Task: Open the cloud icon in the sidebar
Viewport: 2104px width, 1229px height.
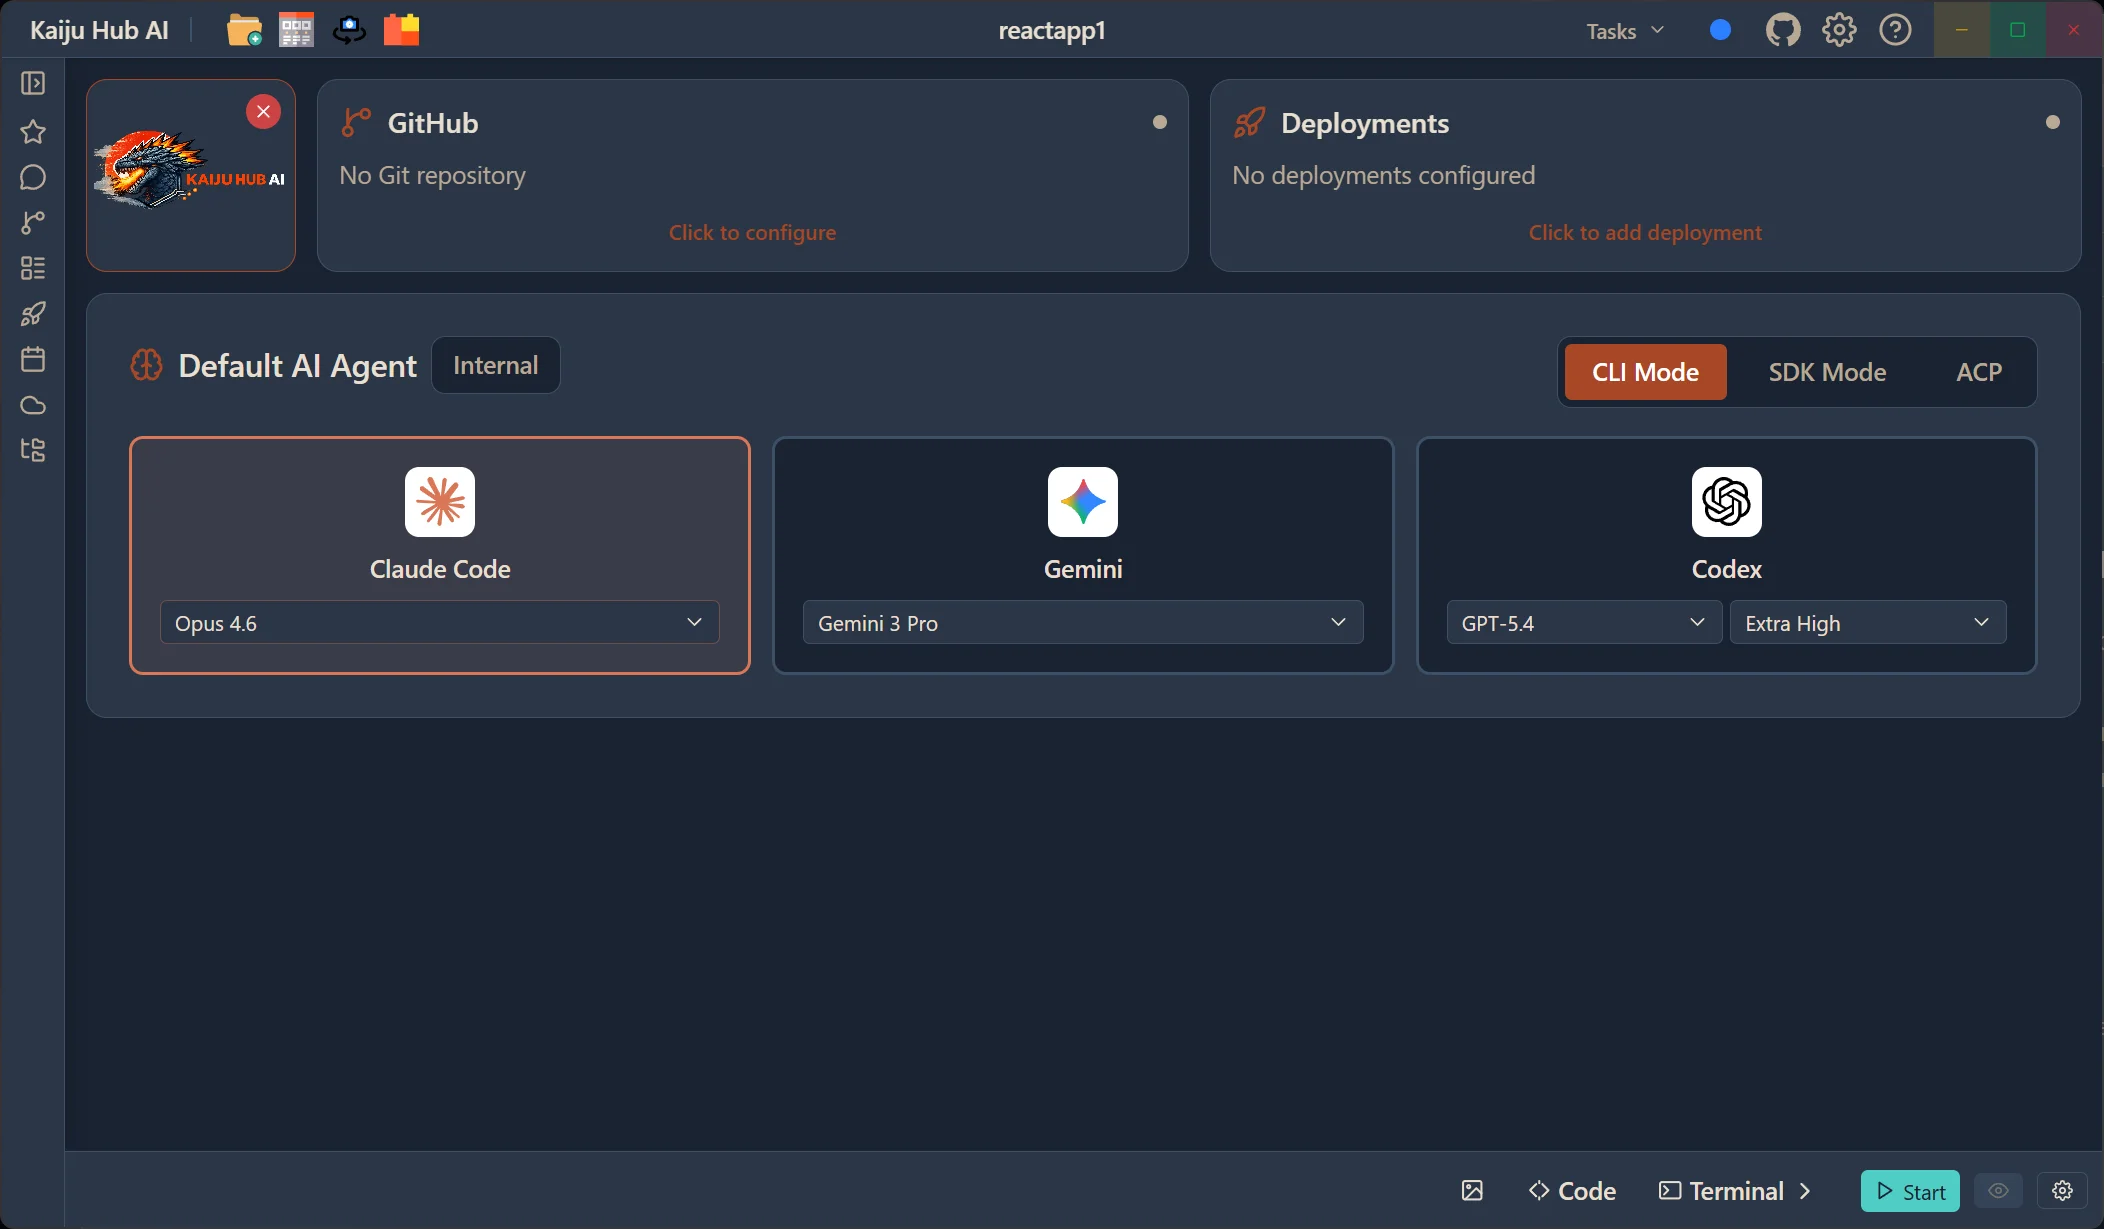Action: click(x=33, y=405)
